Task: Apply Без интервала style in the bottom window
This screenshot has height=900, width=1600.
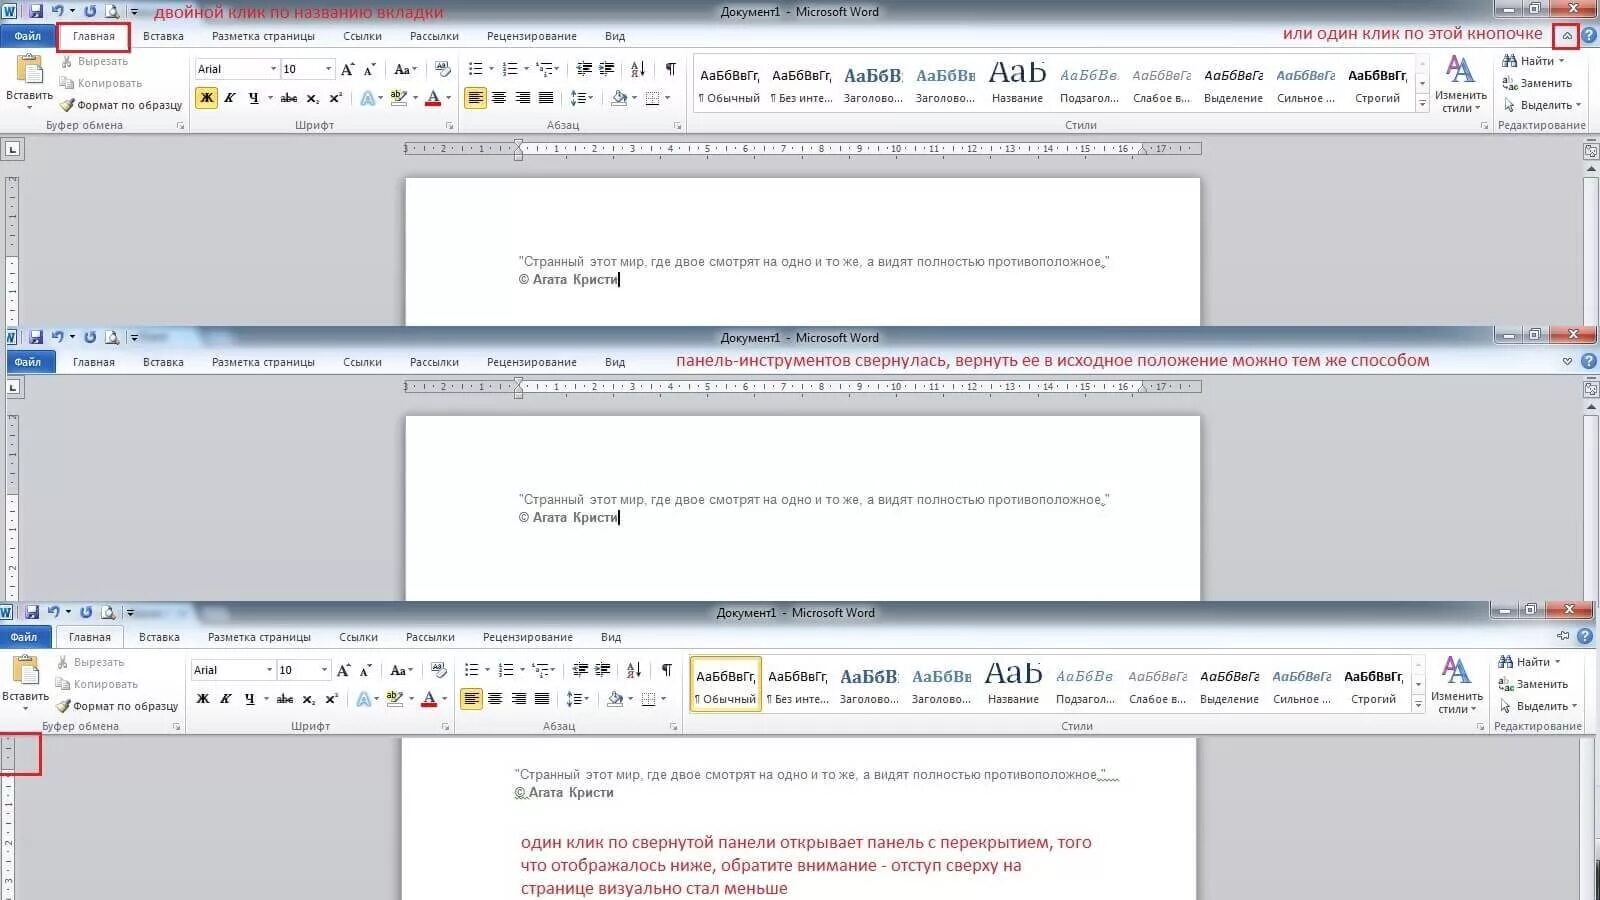Action: 798,686
